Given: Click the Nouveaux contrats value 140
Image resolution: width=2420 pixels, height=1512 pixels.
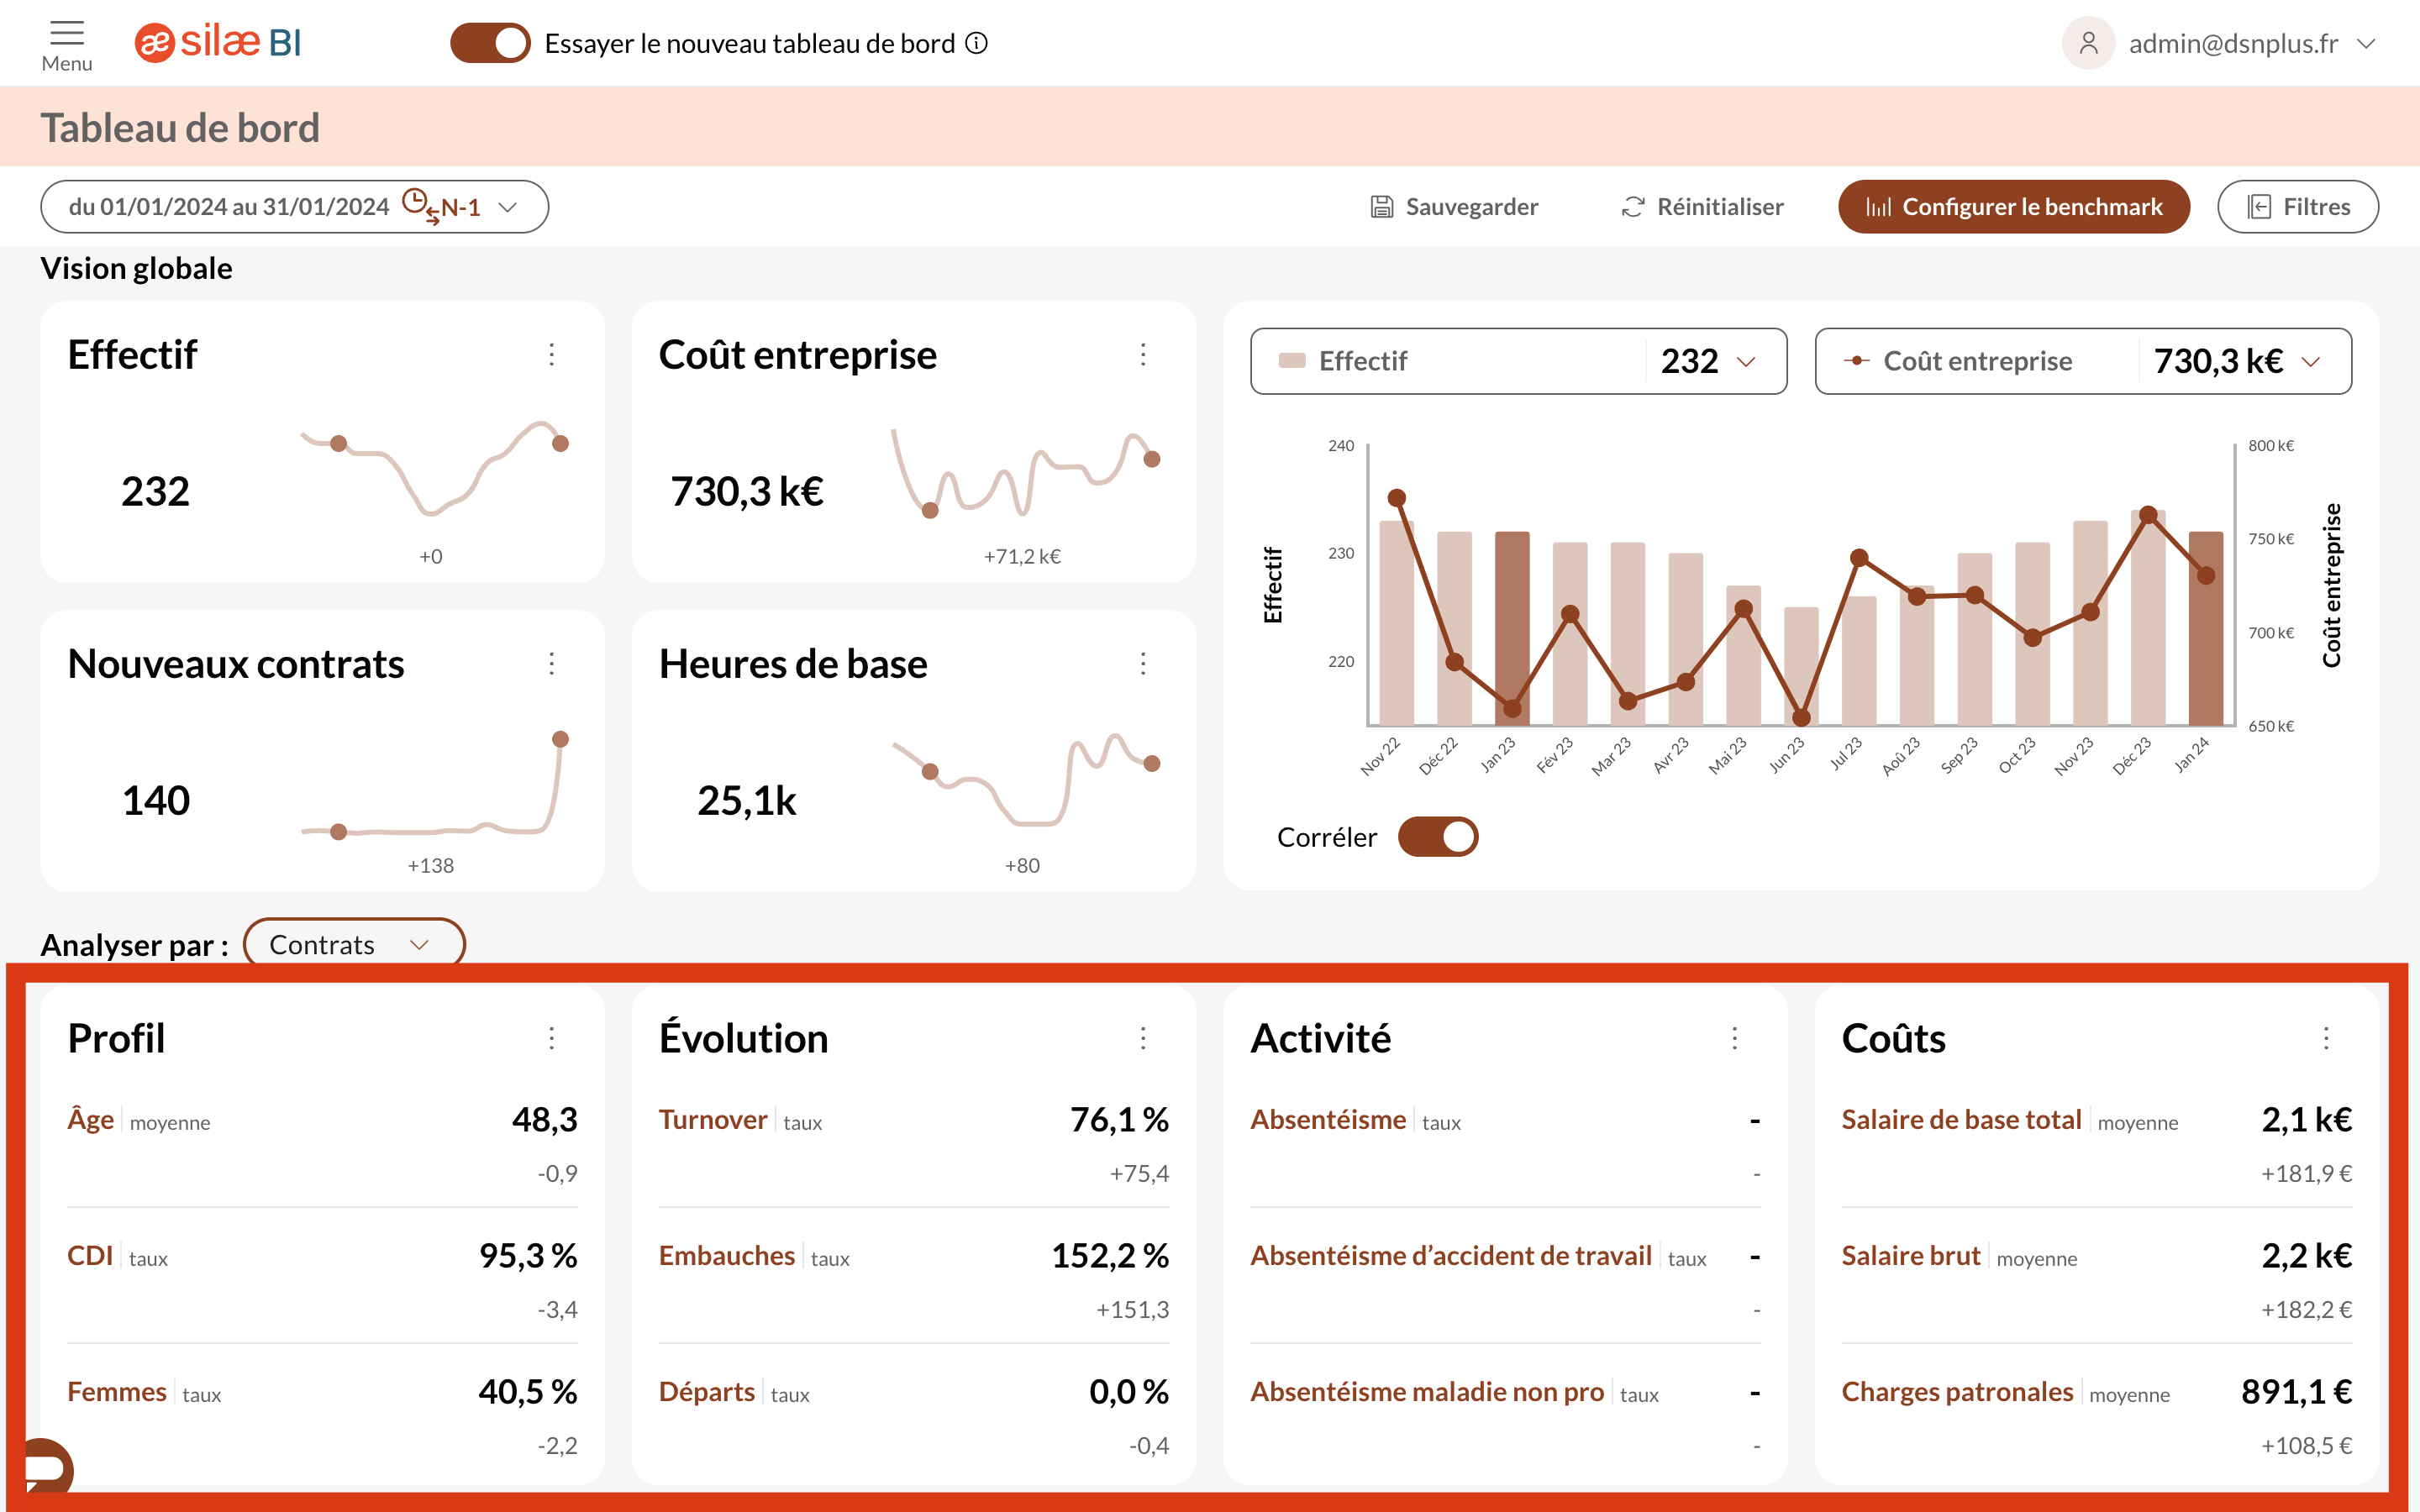Looking at the screenshot, I should 155,800.
